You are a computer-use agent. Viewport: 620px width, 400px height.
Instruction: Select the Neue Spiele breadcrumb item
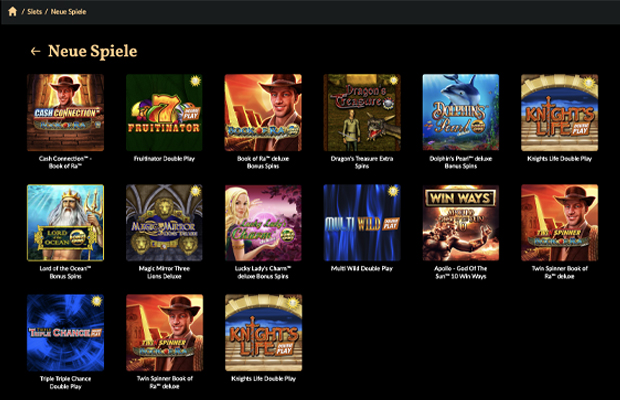click(68, 12)
